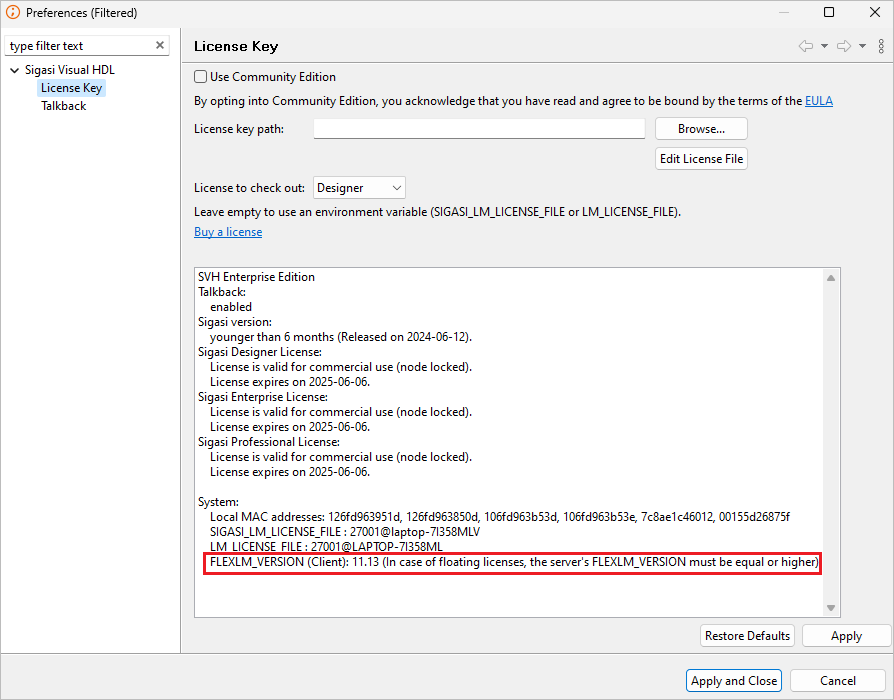Click the license info scrollbar up arrow

[x=831, y=278]
